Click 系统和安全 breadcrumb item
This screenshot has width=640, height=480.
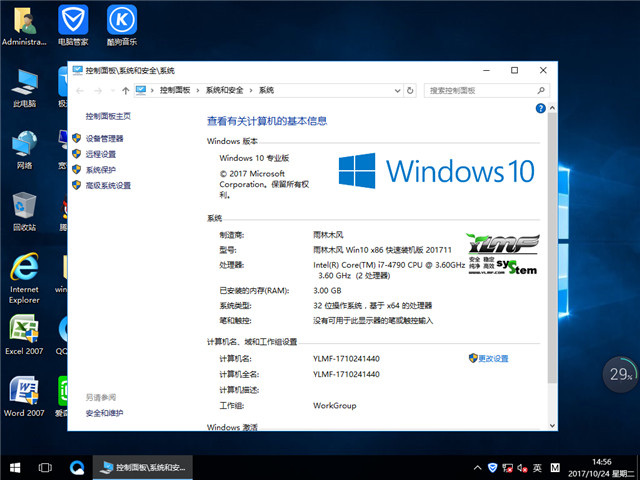coord(224,90)
